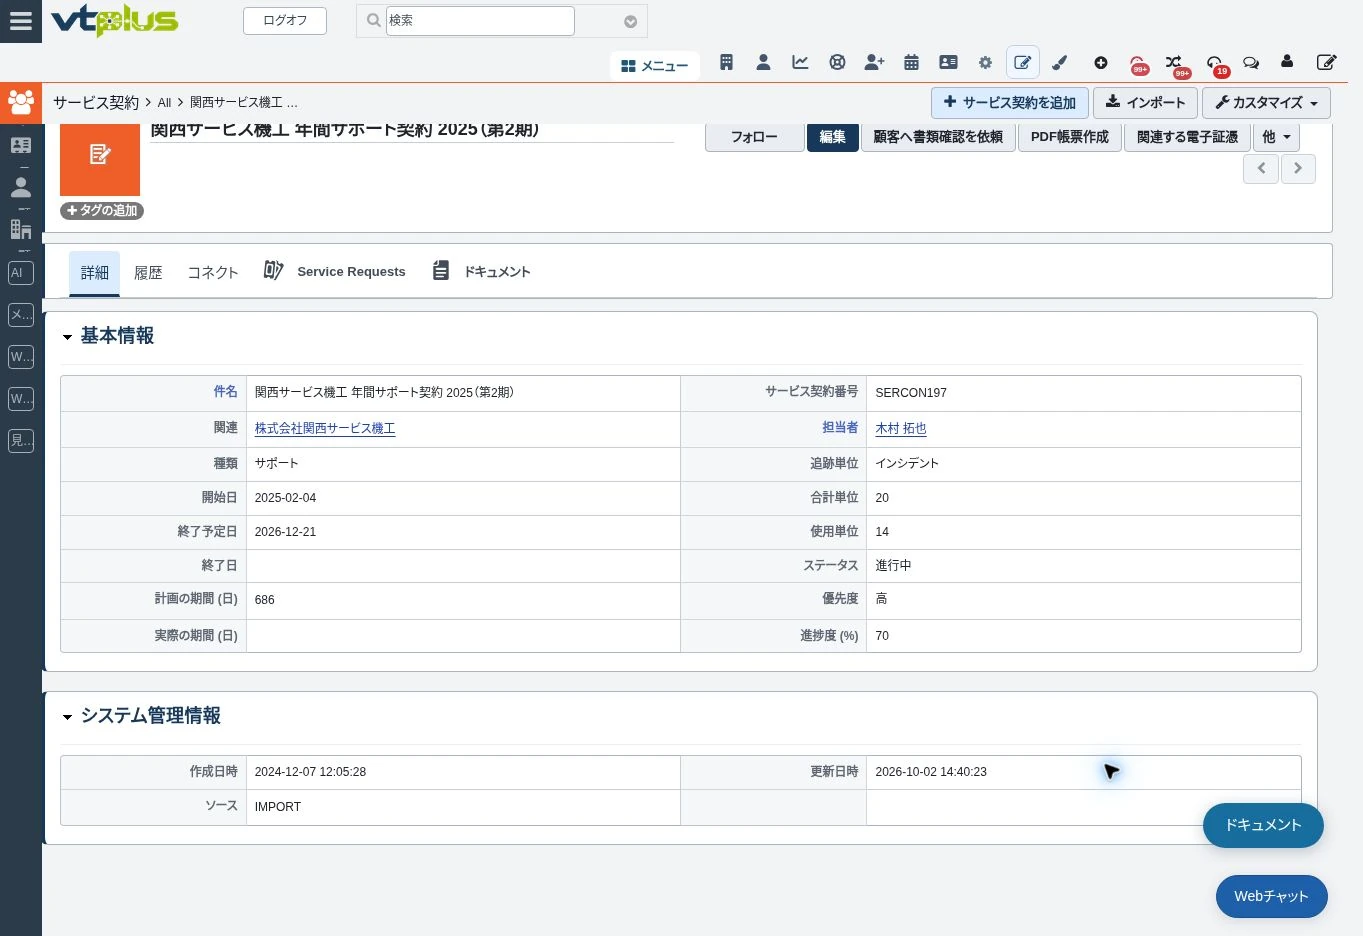Open the カスタマイズ dropdown
The image size is (1363, 936).
point(1266,103)
